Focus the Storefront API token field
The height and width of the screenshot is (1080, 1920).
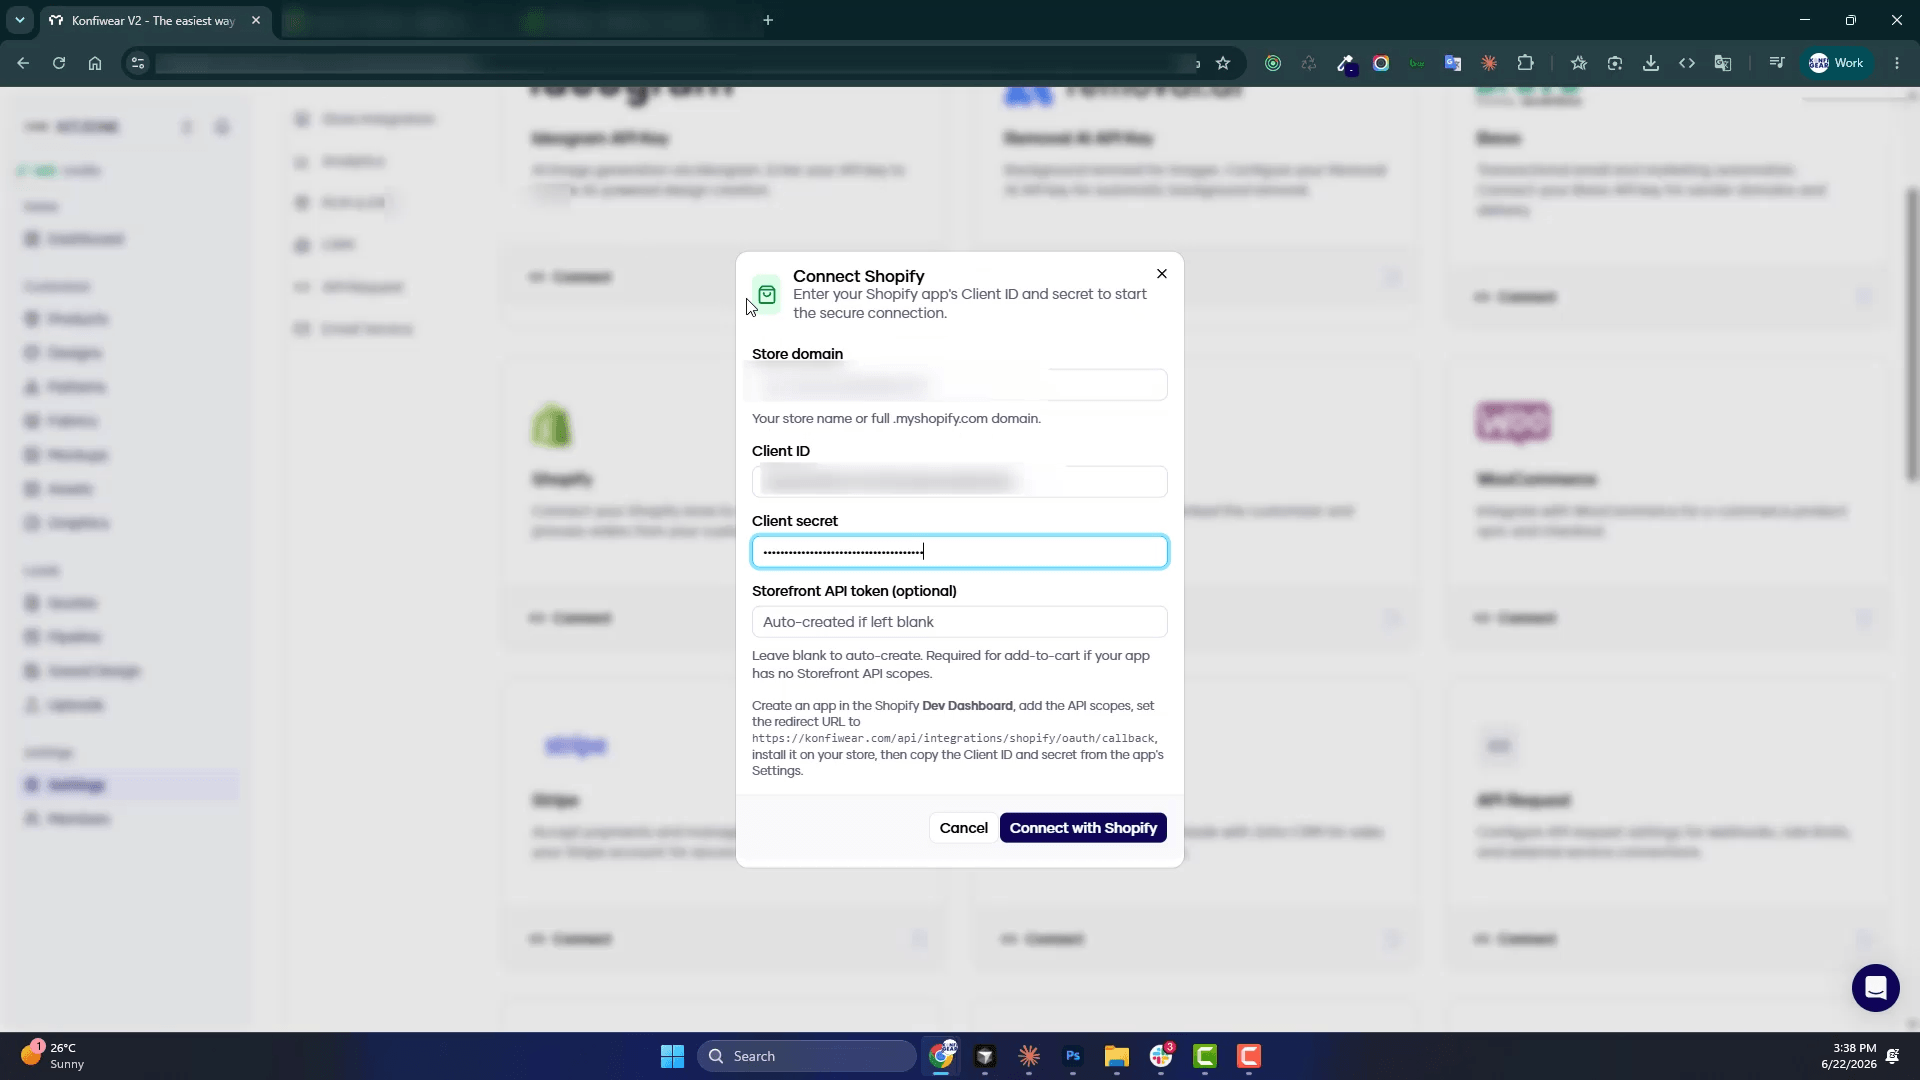(x=959, y=622)
